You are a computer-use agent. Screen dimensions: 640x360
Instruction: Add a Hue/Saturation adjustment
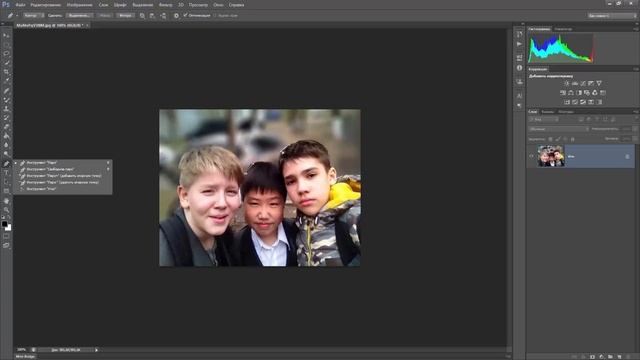(563, 93)
